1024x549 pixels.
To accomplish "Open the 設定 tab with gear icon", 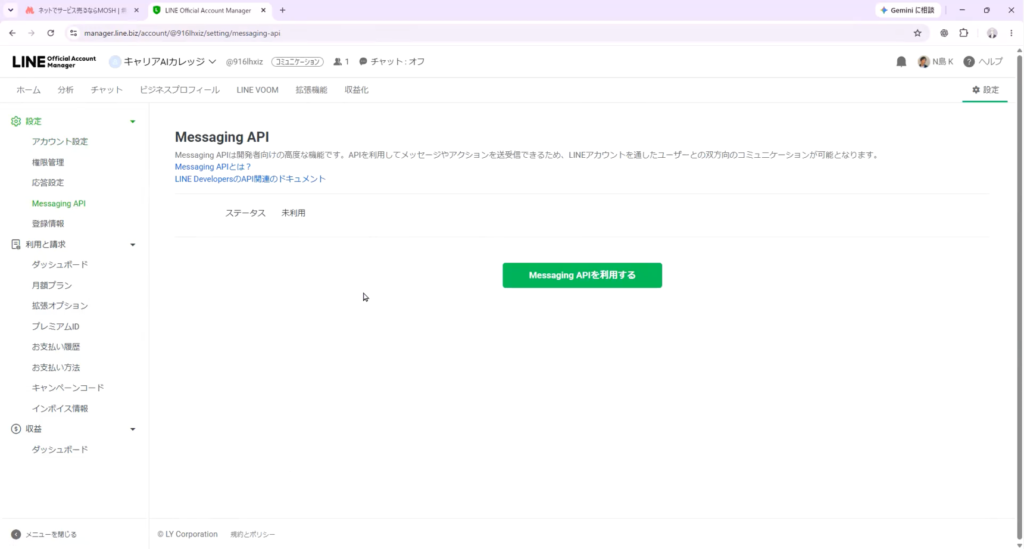I will pos(985,90).
